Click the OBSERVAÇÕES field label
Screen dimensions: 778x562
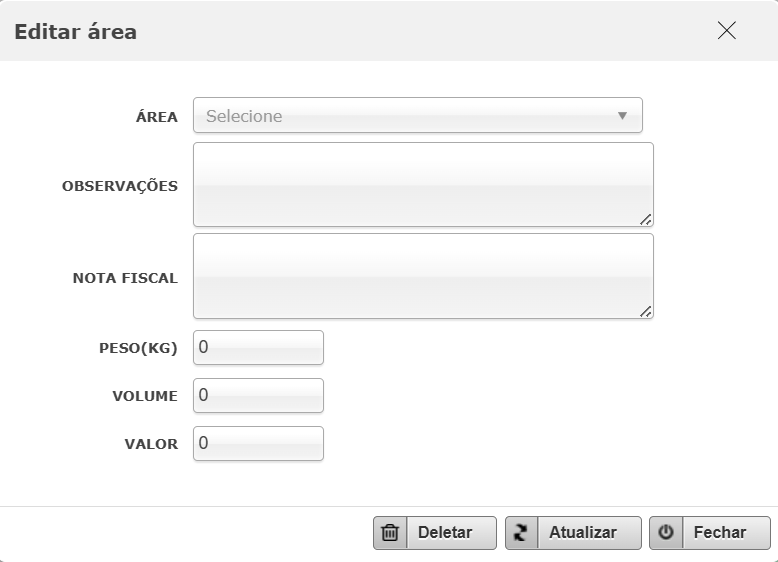[120, 186]
